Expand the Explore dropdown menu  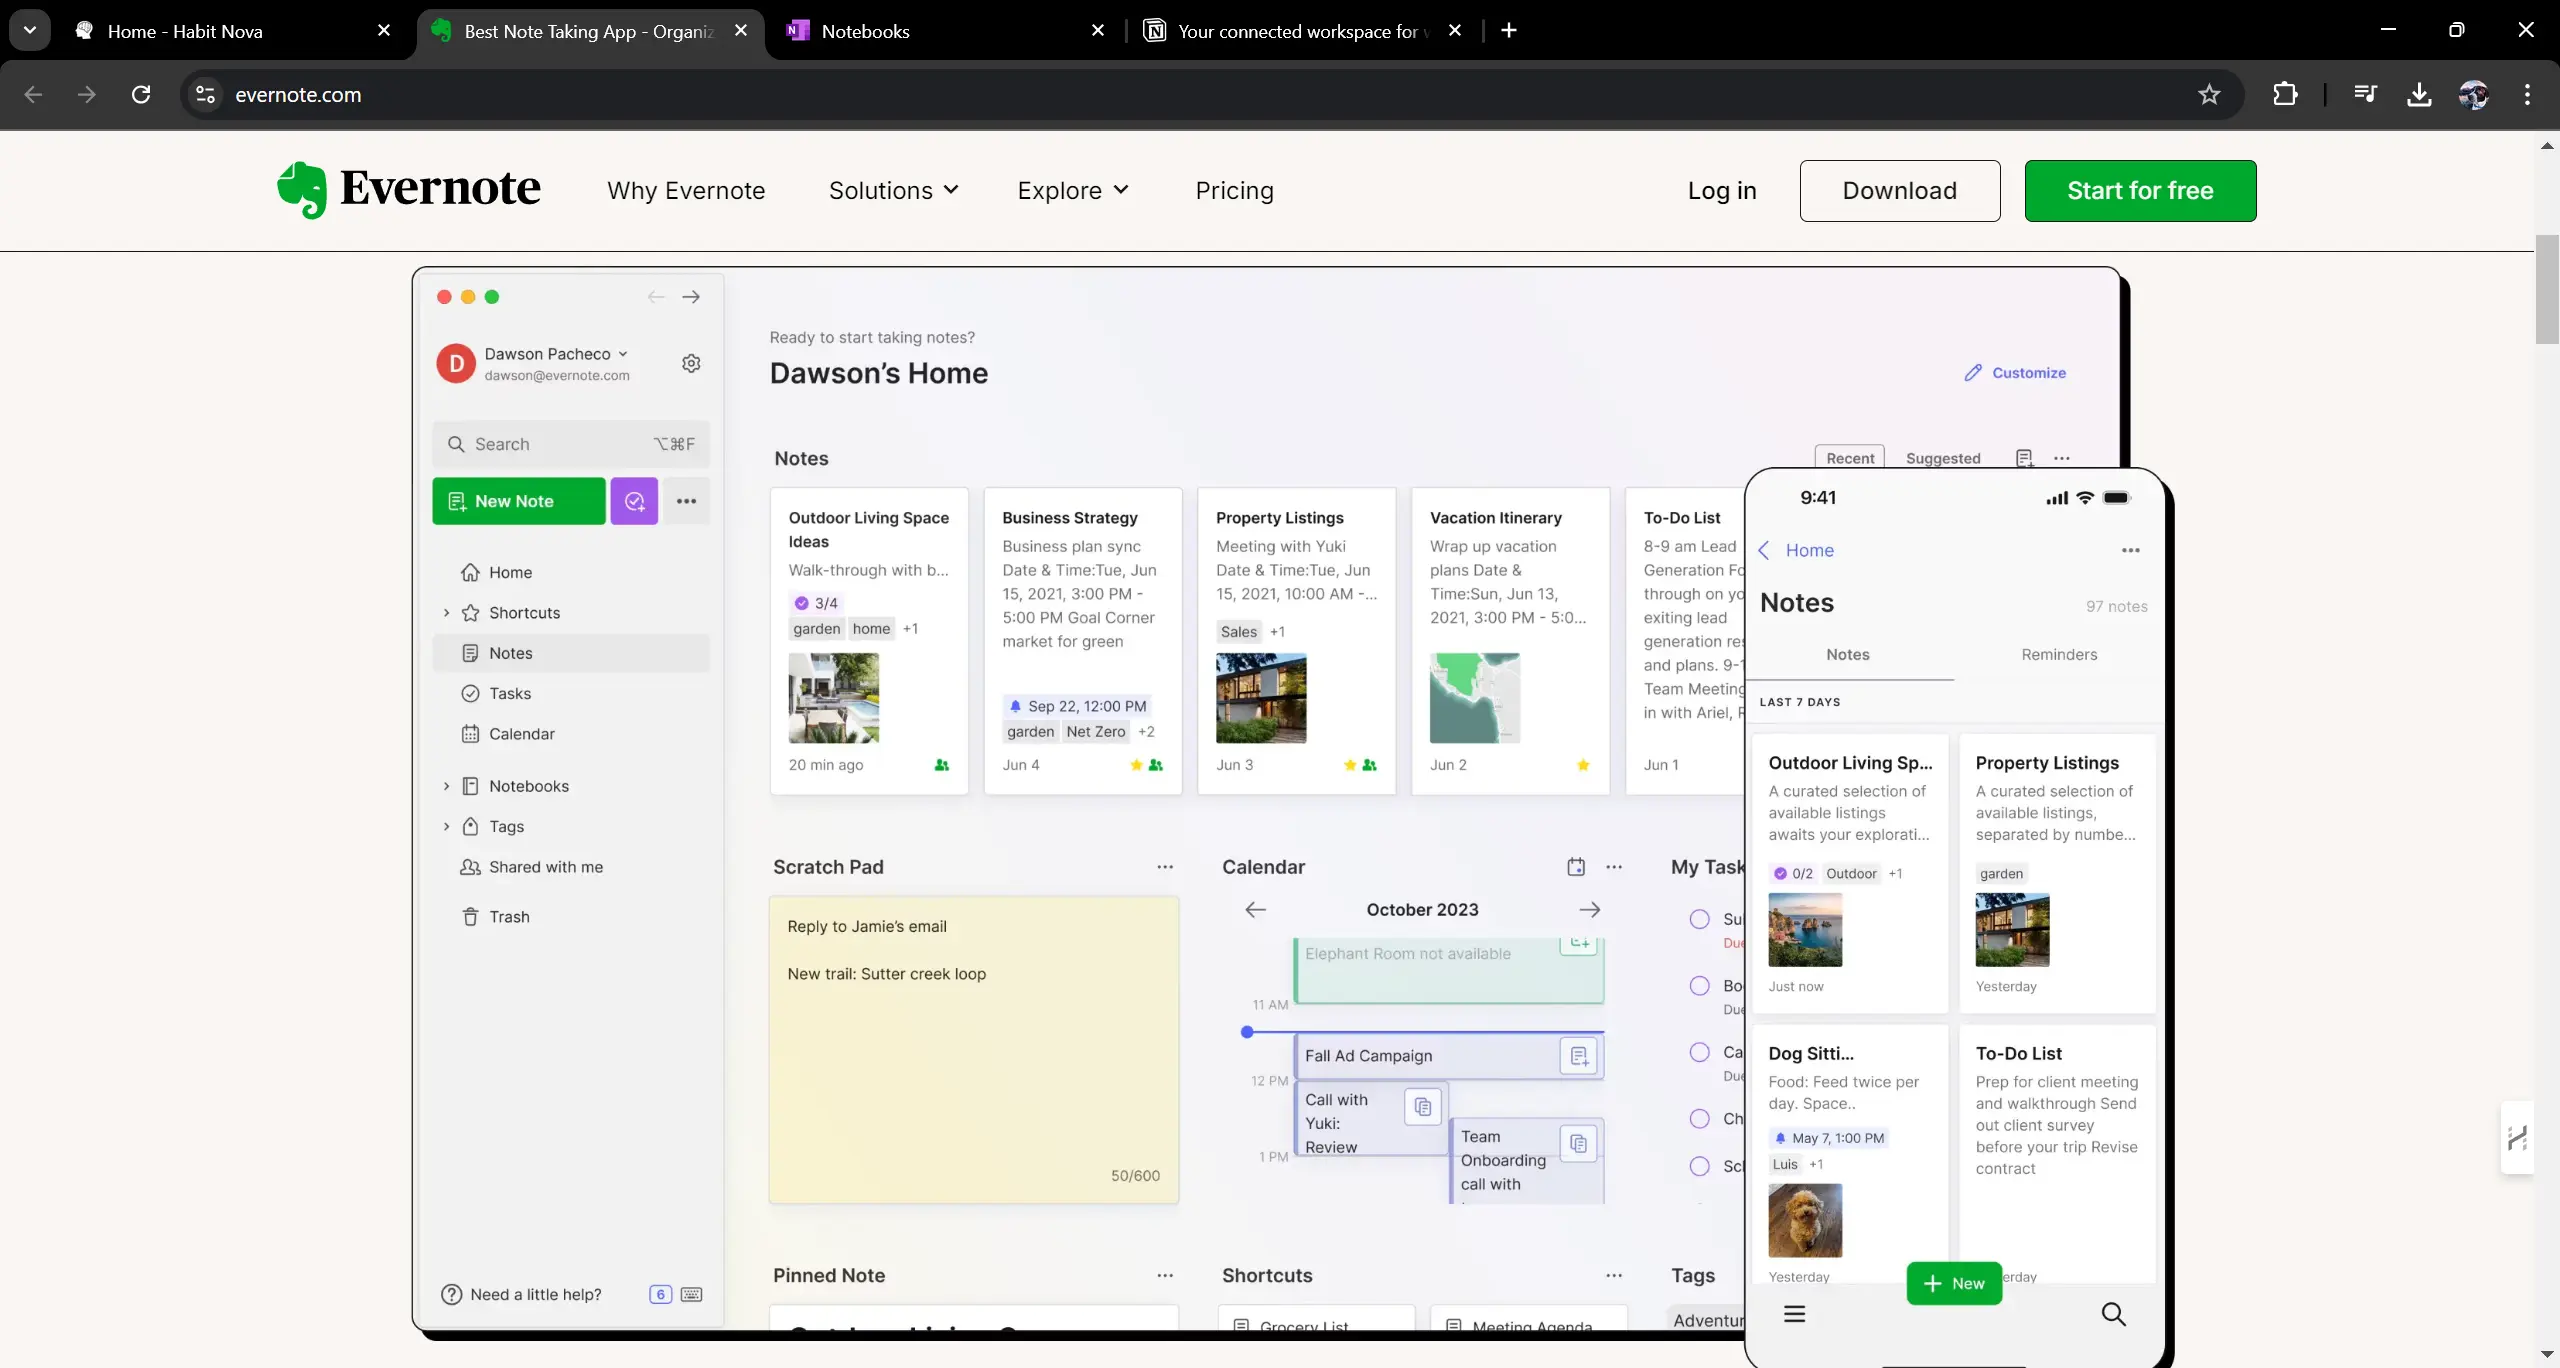(x=1073, y=190)
